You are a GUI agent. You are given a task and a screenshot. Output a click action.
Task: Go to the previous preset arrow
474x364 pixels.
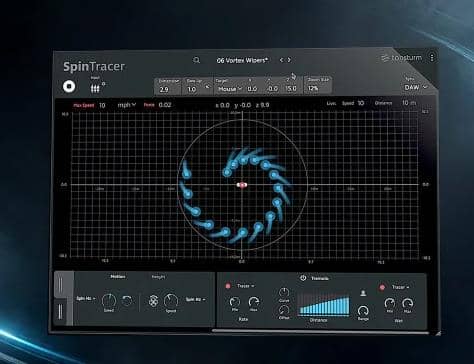click(281, 60)
